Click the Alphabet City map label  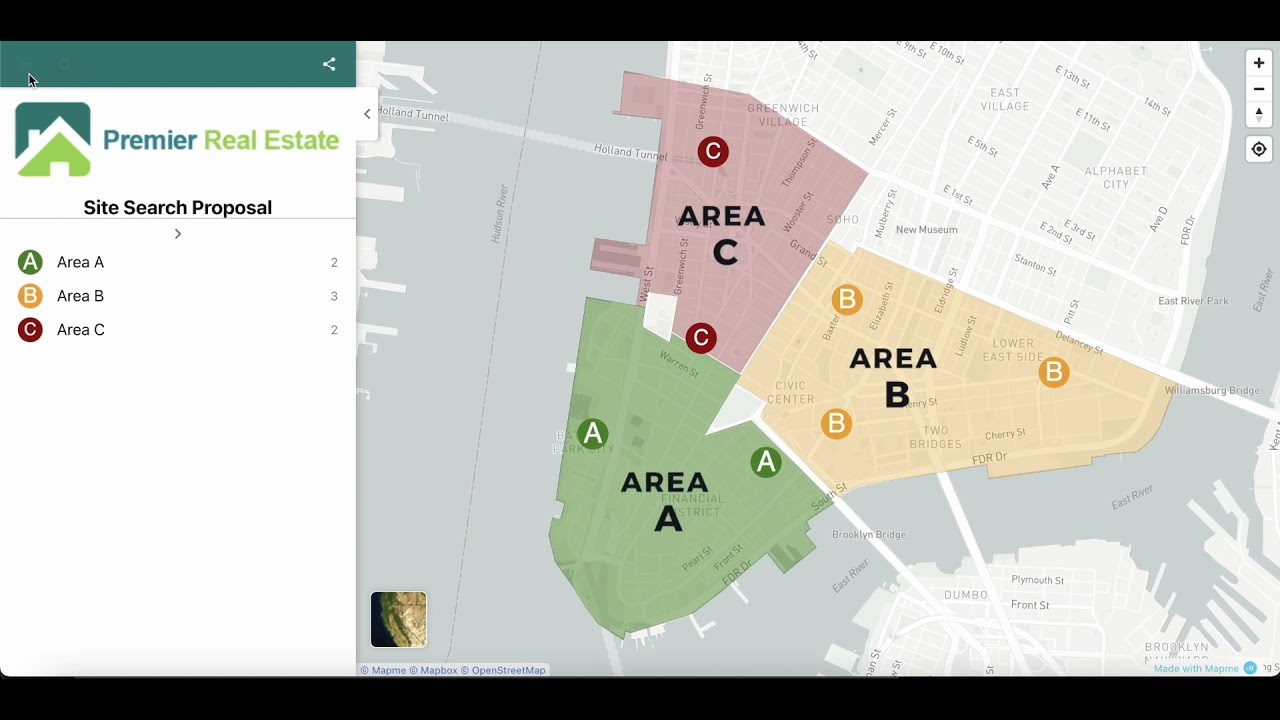(x=1116, y=178)
